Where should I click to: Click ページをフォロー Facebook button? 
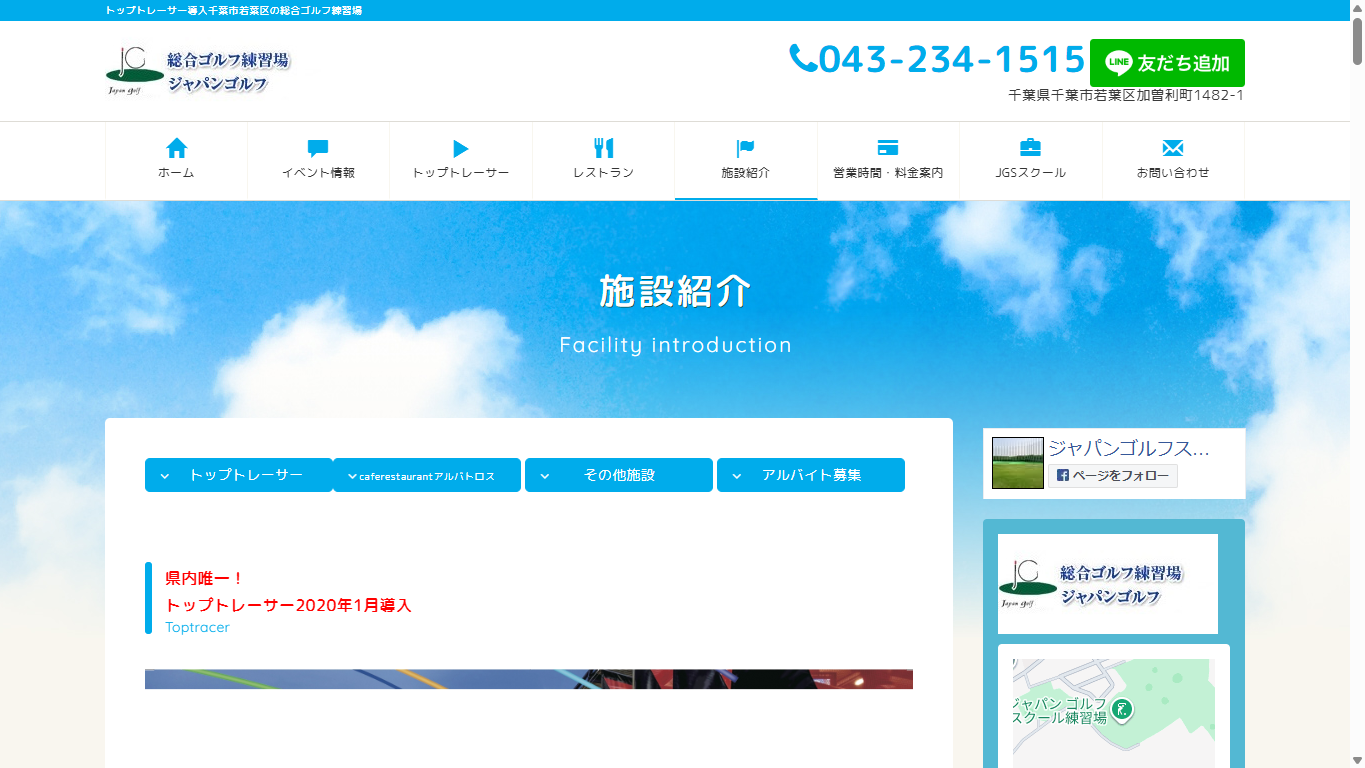(1113, 476)
